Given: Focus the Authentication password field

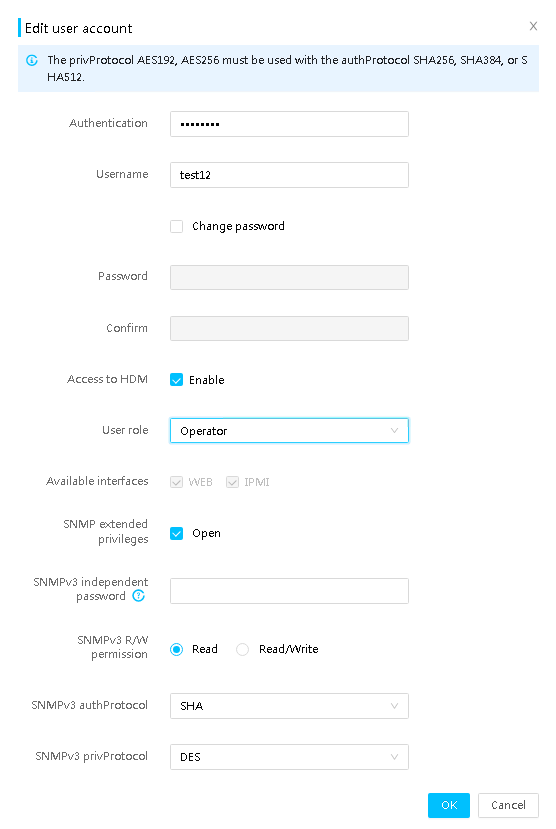Looking at the screenshot, I should 289,124.
